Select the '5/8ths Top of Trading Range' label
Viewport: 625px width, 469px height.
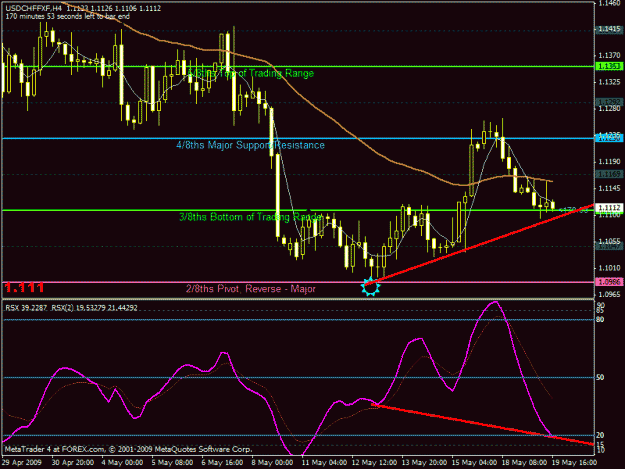click(x=251, y=73)
